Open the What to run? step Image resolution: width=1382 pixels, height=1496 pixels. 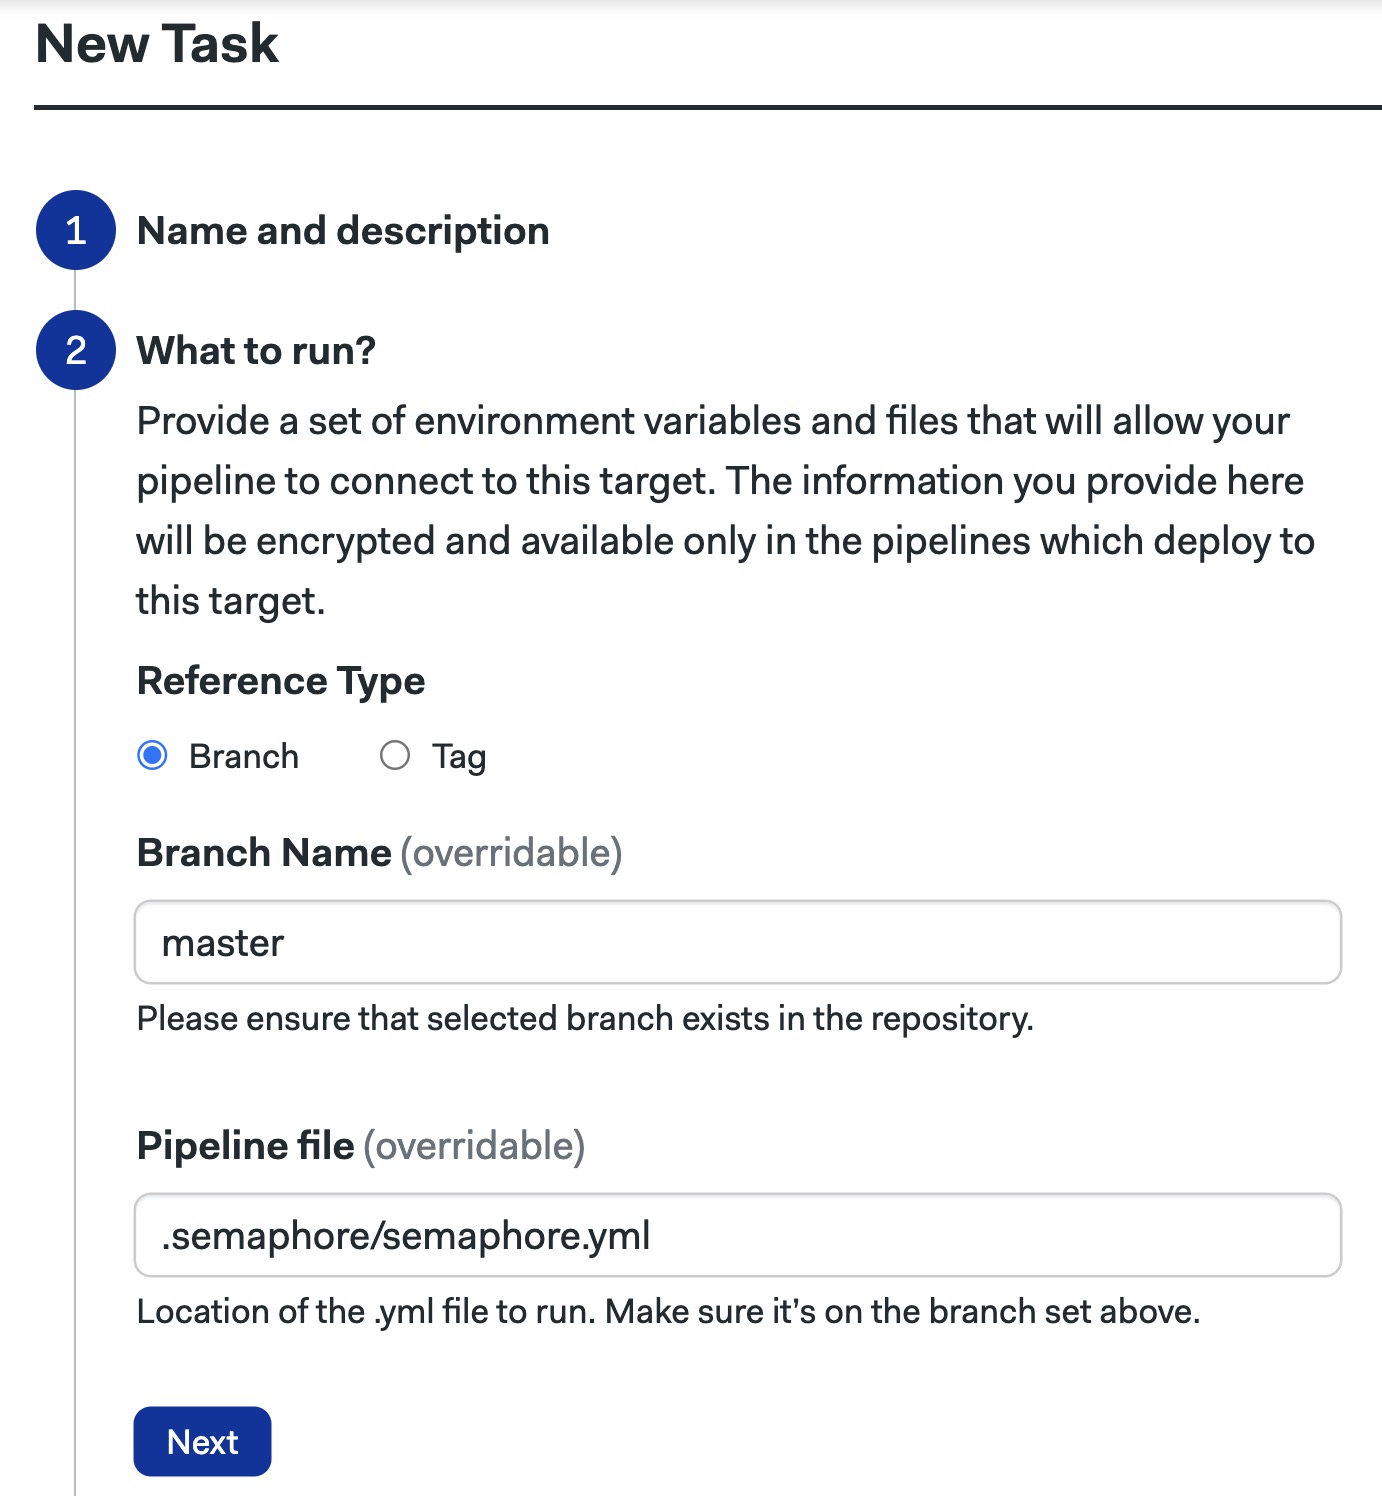256,351
